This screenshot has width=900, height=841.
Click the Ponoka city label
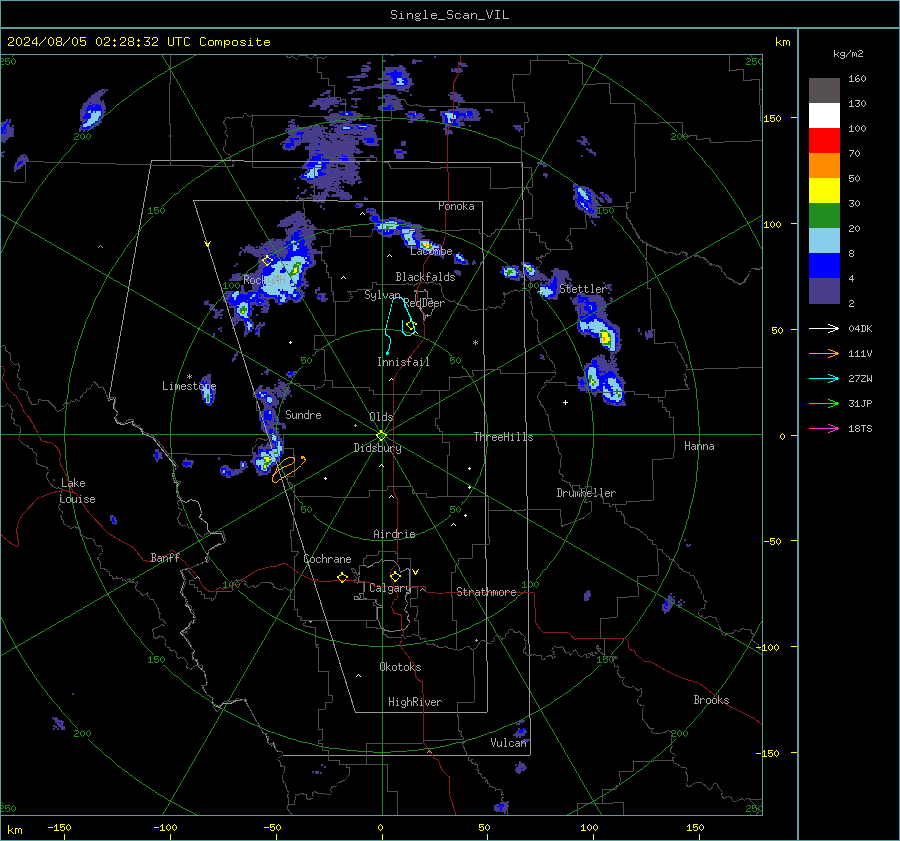tap(456, 206)
